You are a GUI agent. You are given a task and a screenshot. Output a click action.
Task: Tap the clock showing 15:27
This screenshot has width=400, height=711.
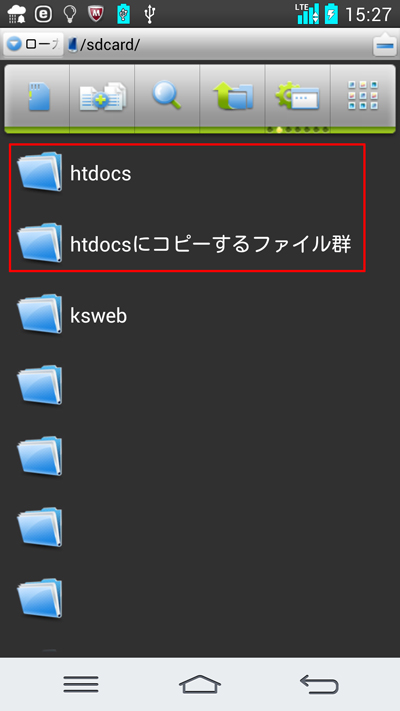(x=368, y=15)
